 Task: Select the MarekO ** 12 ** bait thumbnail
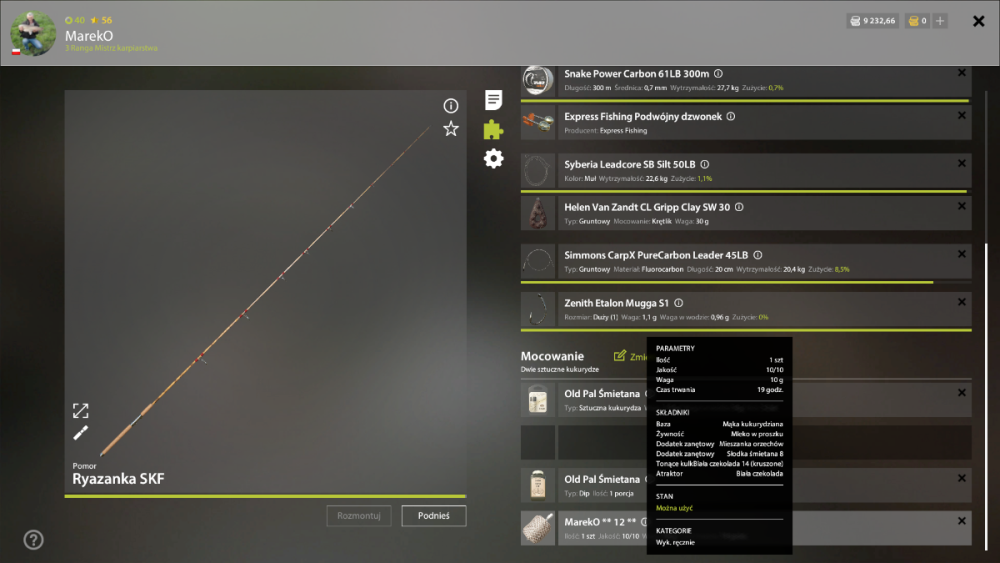pos(538,528)
